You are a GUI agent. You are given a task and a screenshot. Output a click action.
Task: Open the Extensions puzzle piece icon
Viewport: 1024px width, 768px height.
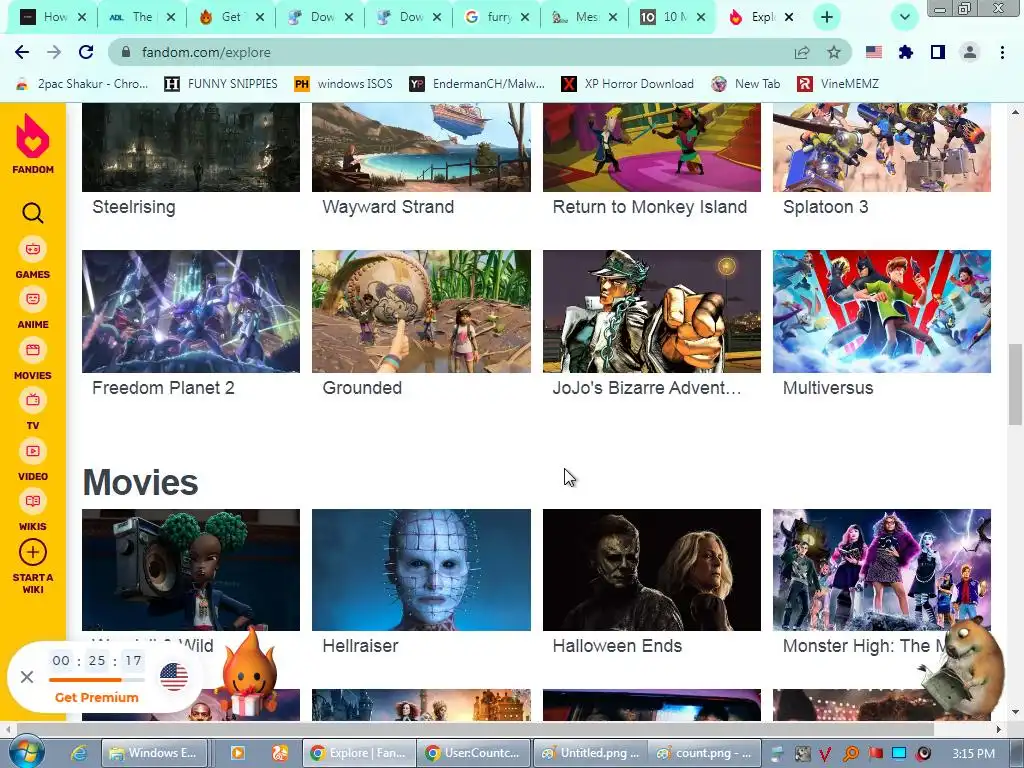pyautogui.click(x=906, y=52)
